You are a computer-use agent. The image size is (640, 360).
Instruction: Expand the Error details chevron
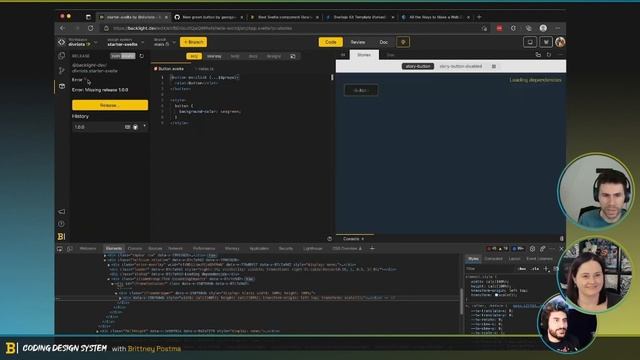(x=86, y=80)
